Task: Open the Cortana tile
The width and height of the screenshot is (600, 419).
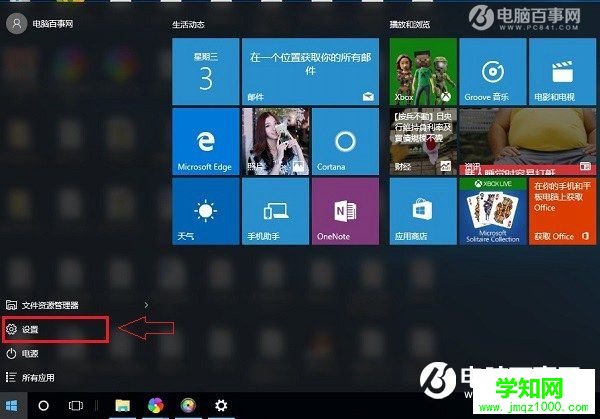Action: coord(346,142)
